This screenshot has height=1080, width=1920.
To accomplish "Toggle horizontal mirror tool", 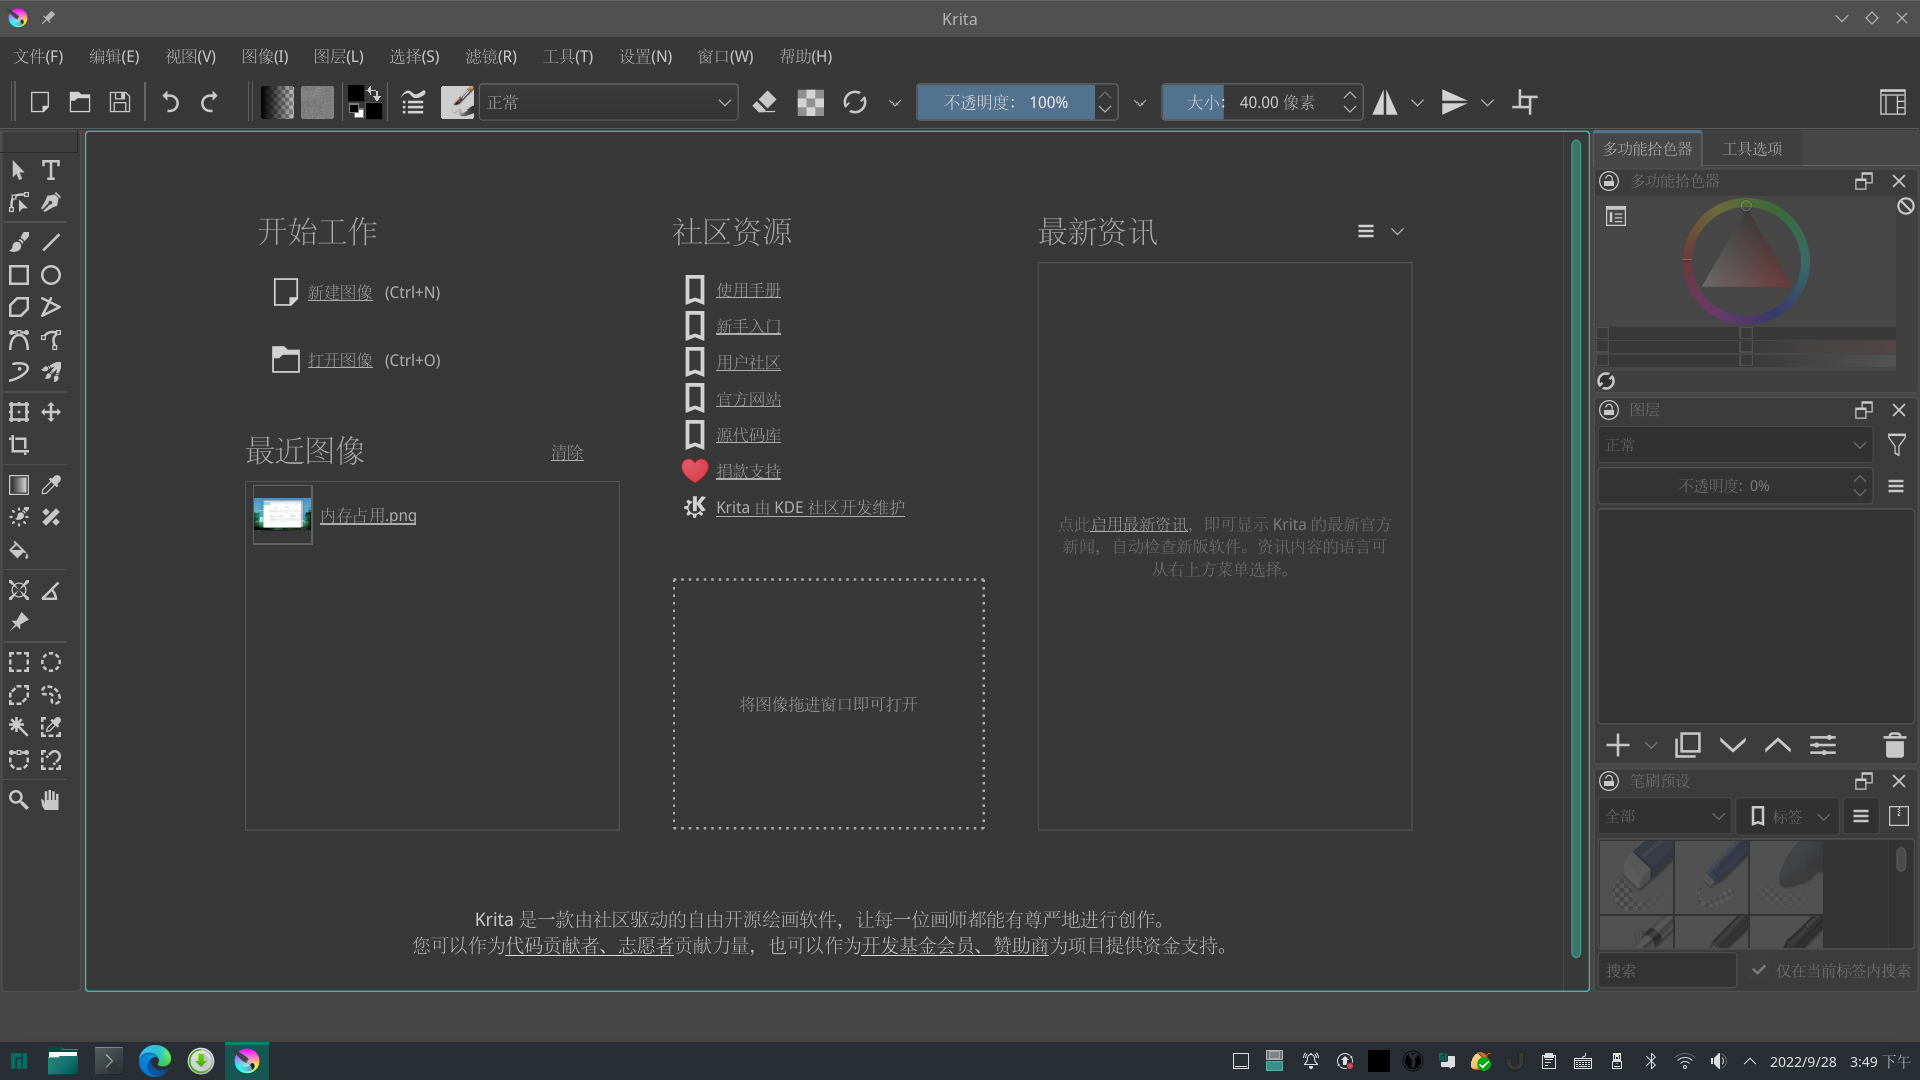I will pos(1385,102).
